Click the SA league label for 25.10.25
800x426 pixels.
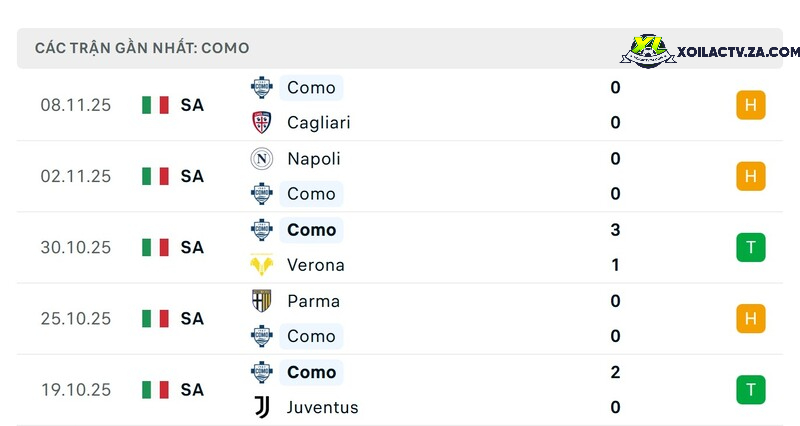pos(192,318)
